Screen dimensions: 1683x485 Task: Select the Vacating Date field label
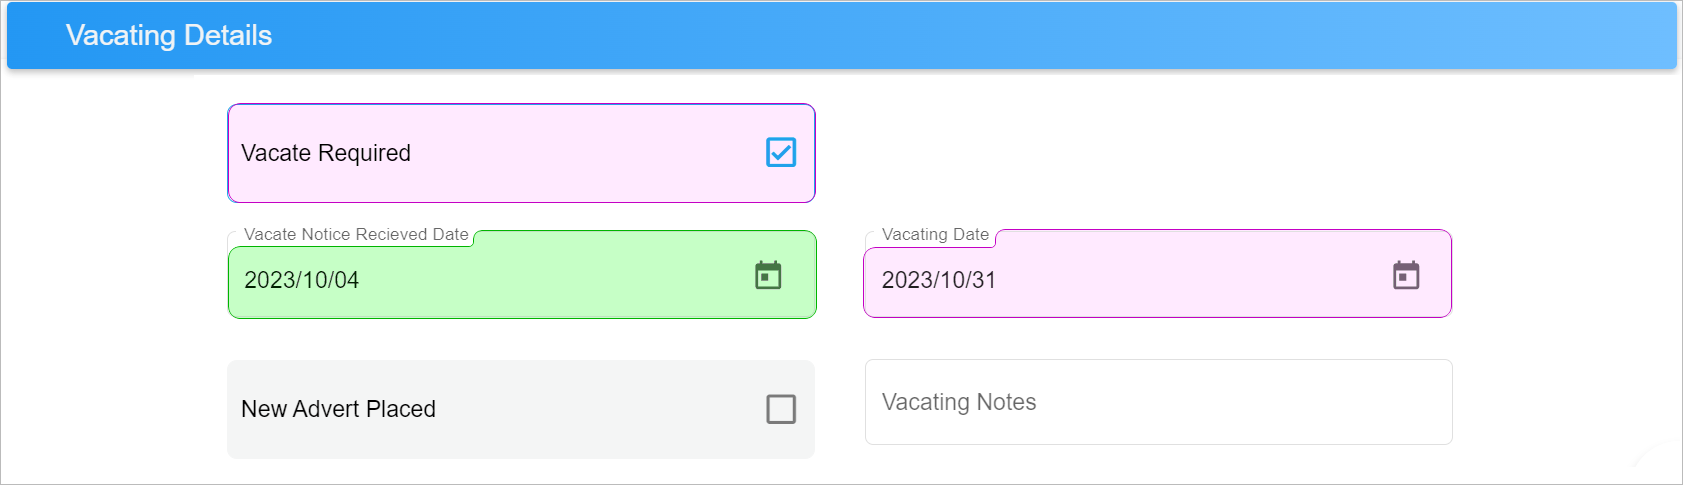coord(935,234)
